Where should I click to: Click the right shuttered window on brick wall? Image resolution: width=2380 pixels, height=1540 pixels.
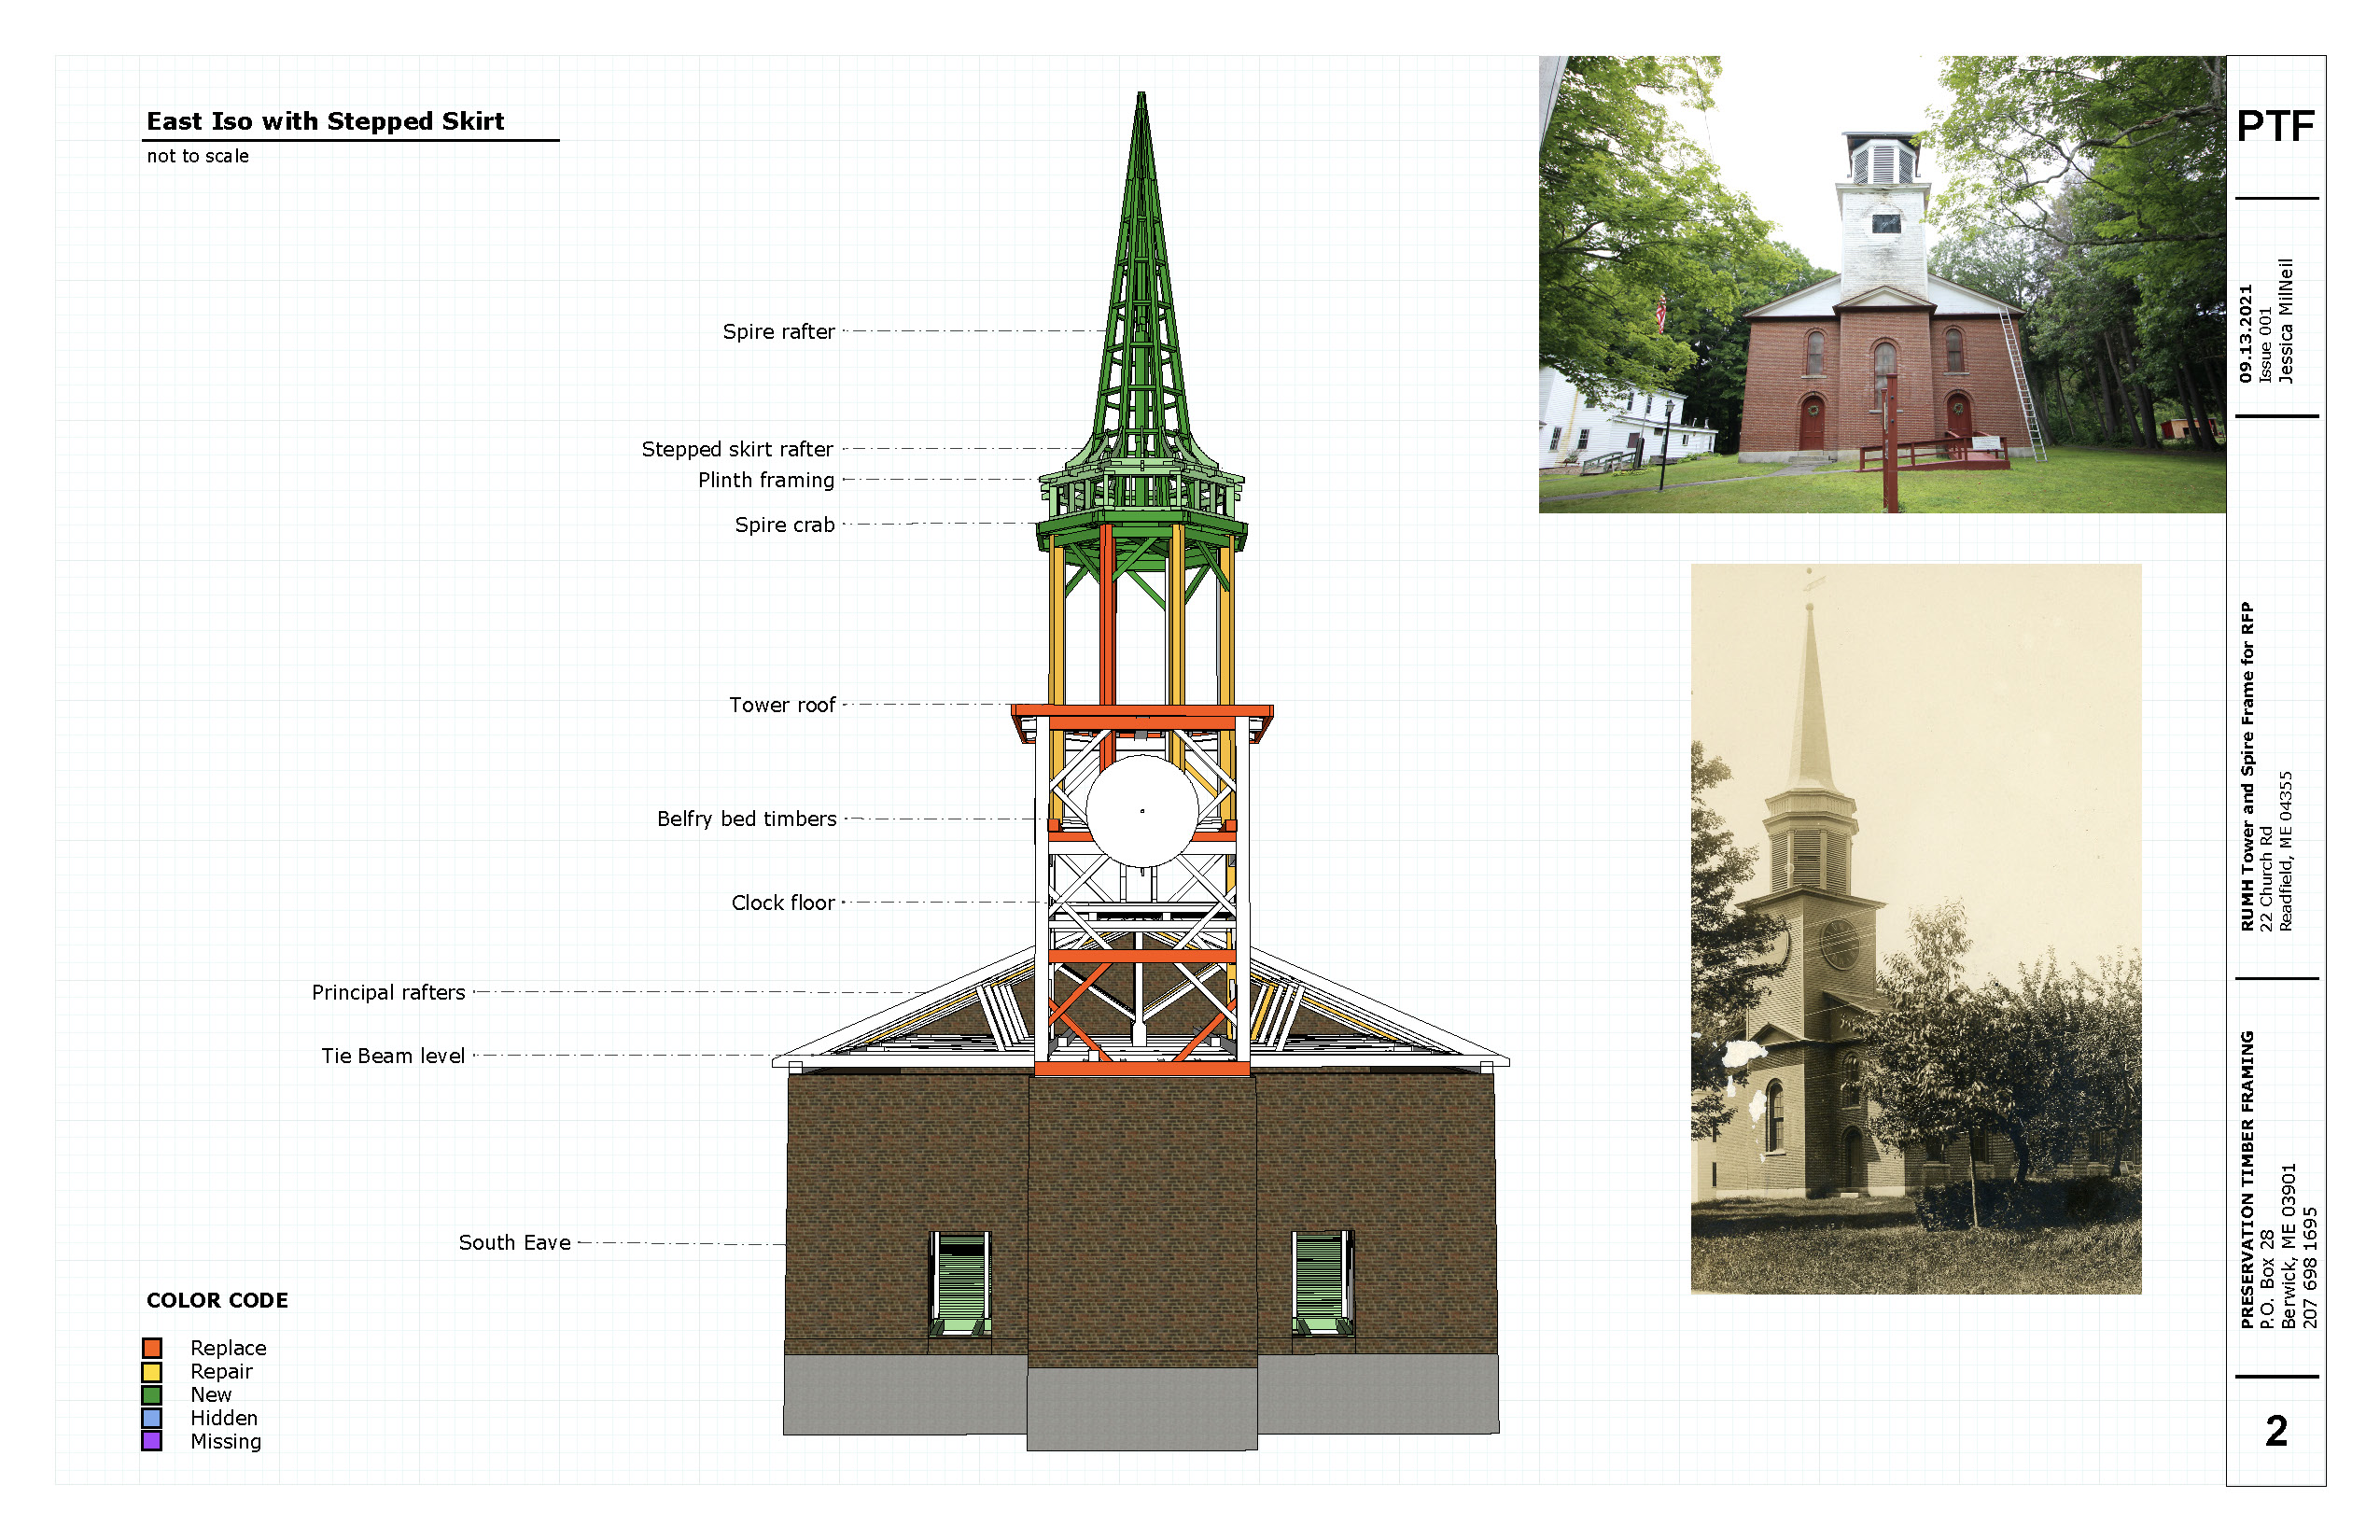[1322, 1284]
